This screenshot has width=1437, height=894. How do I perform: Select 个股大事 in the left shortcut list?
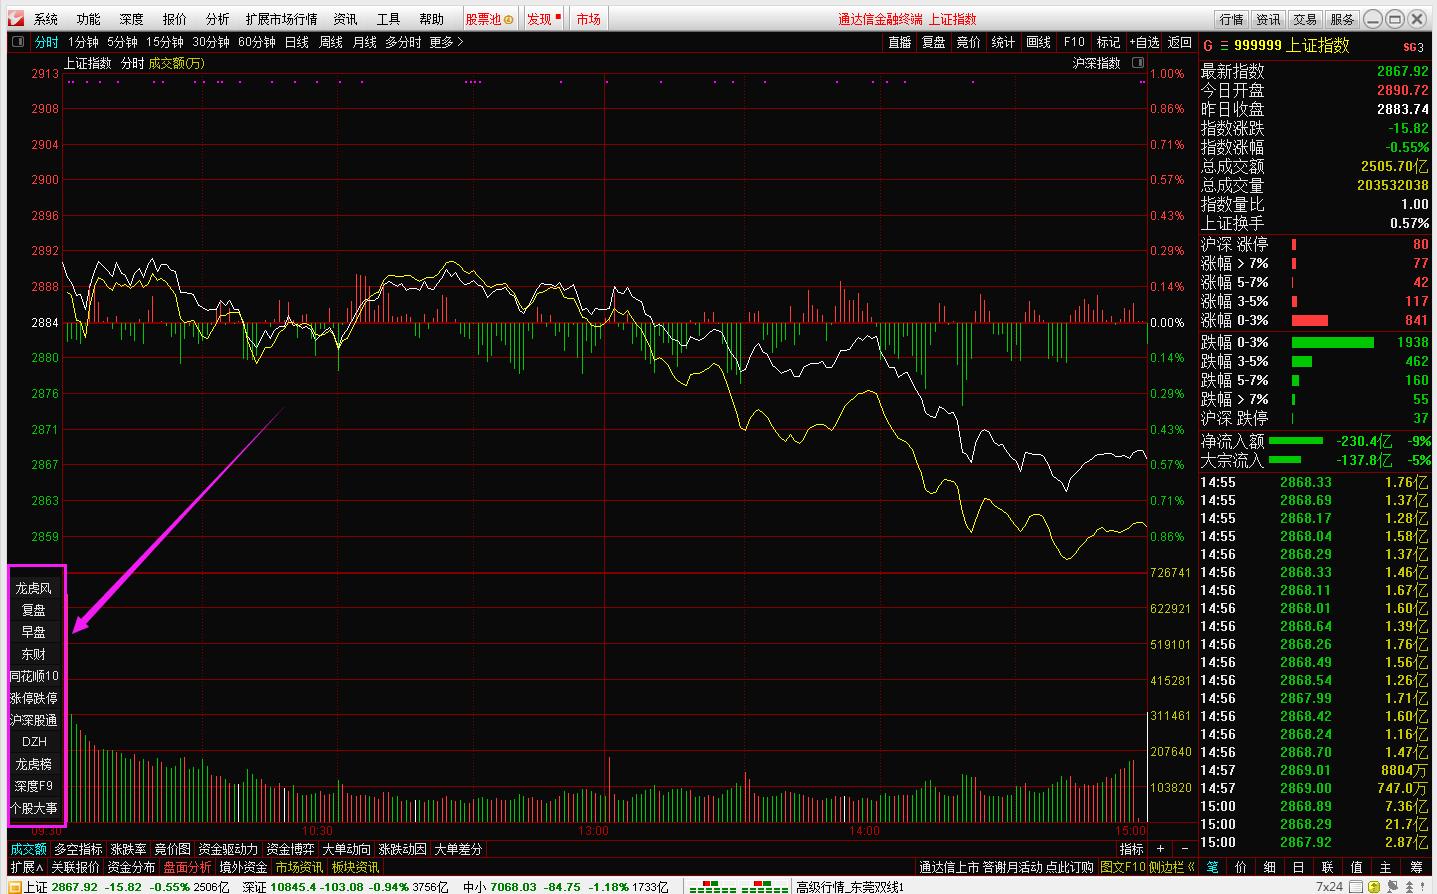pos(34,808)
